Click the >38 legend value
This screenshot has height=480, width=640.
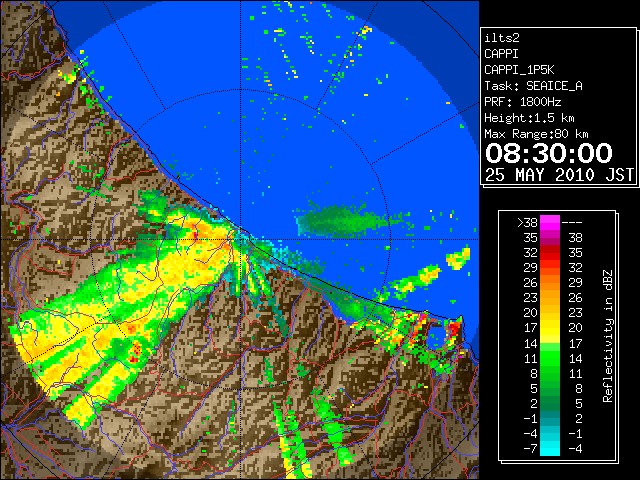pos(527,223)
